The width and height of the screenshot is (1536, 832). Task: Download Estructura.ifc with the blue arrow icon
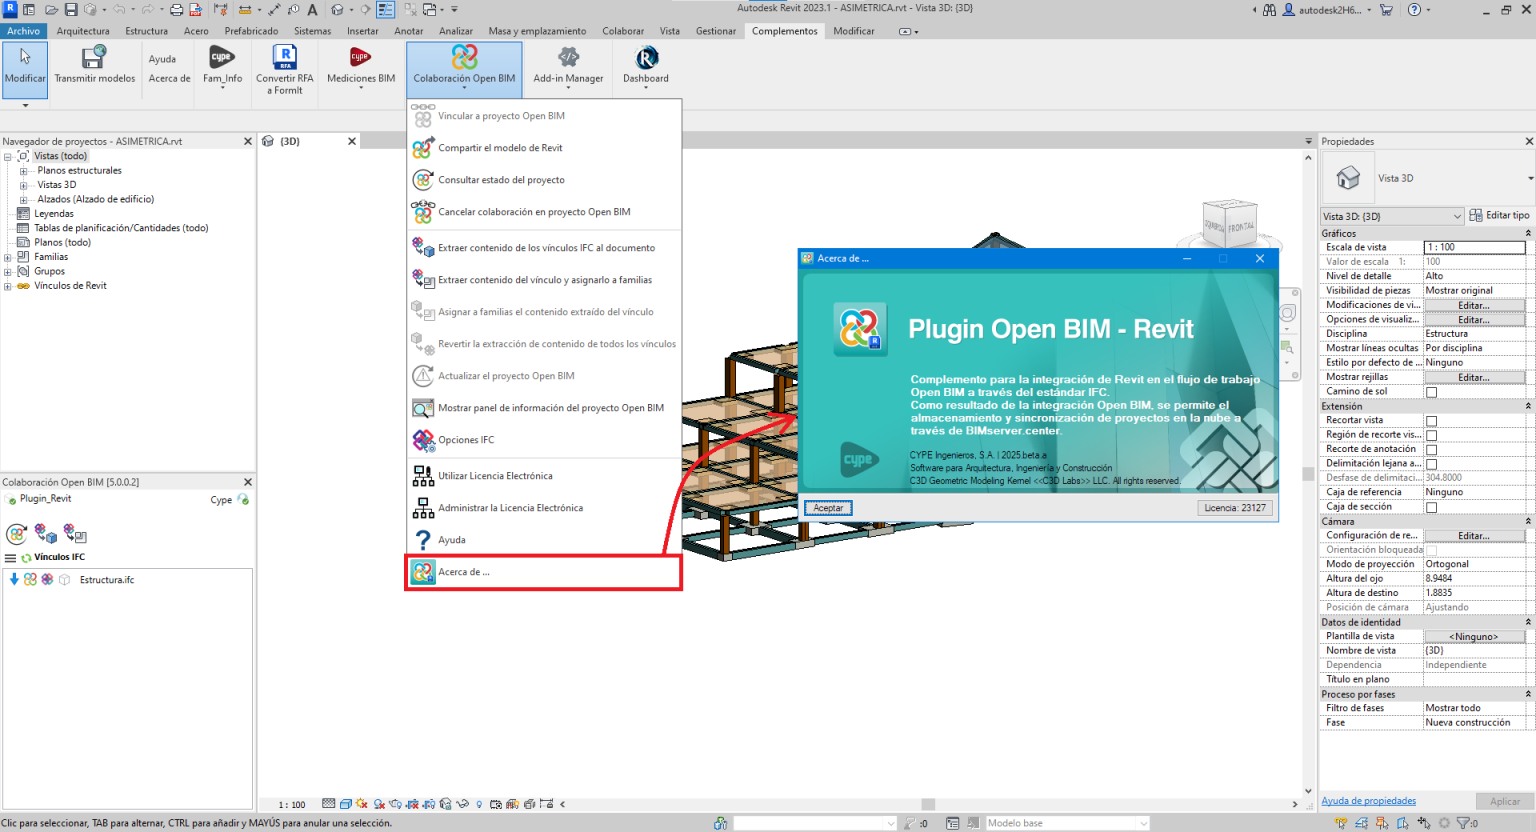pyautogui.click(x=12, y=579)
